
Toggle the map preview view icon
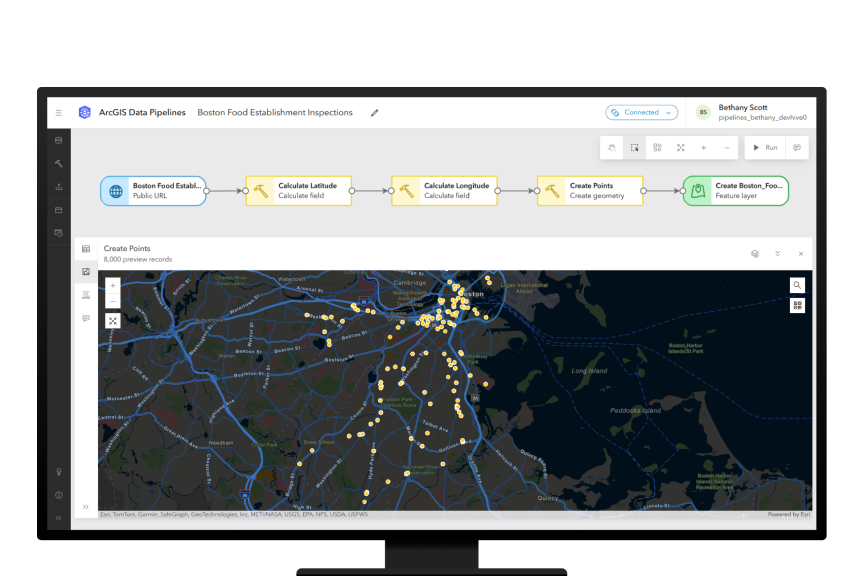85,271
